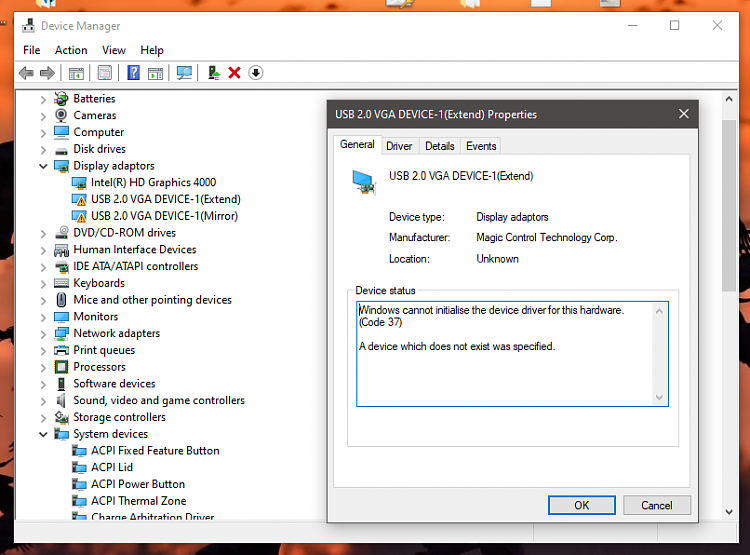
Task: Open the View menu
Action: 114,50
